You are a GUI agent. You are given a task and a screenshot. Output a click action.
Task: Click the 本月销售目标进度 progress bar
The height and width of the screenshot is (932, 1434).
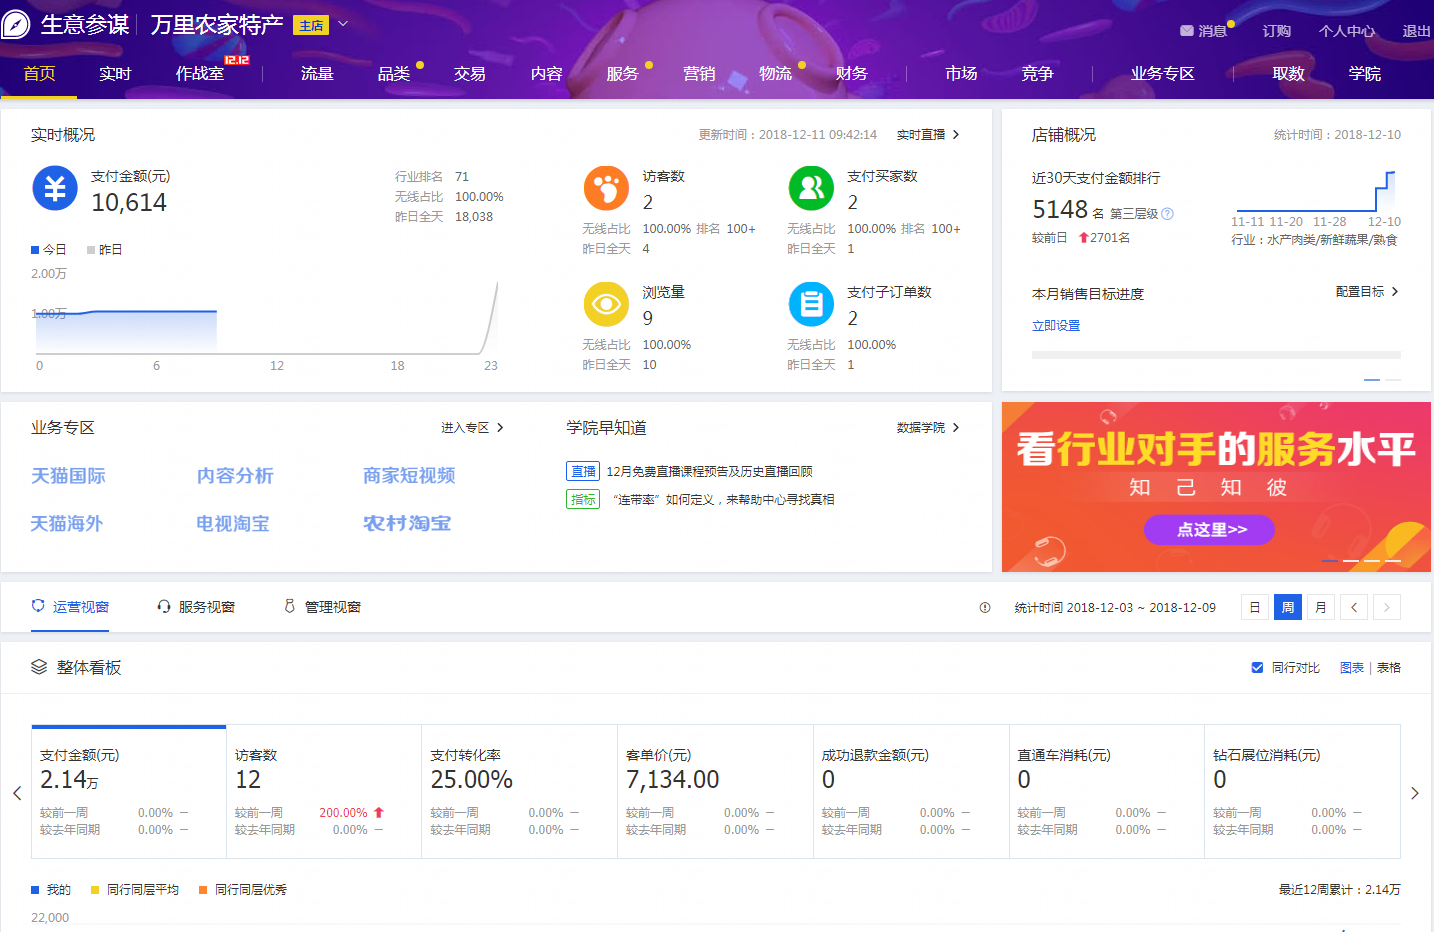(1216, 354)
